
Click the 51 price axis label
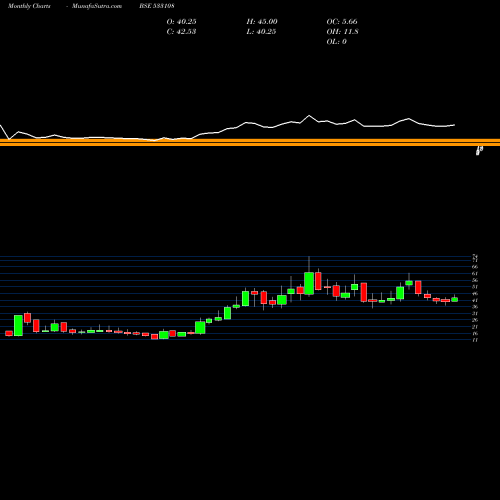pyautogui.click(x=475, y=287)
